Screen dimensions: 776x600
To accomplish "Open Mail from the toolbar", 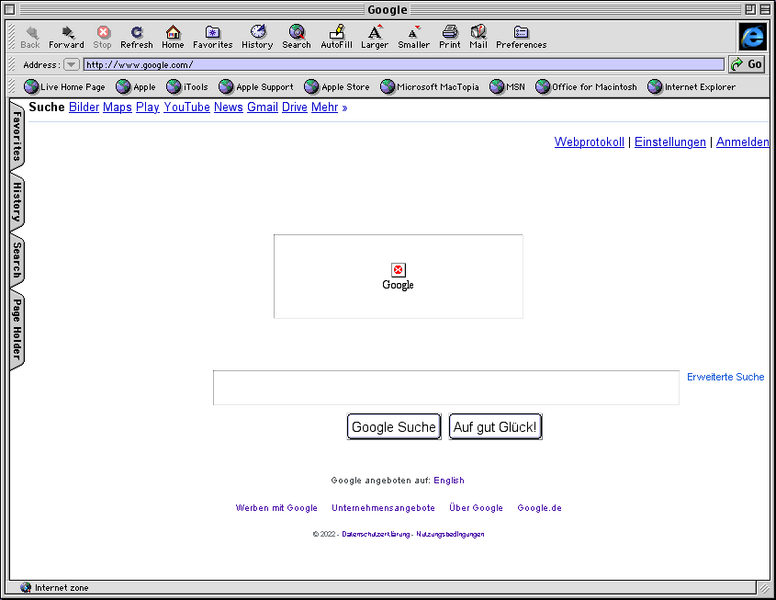I will click(479, 37).
